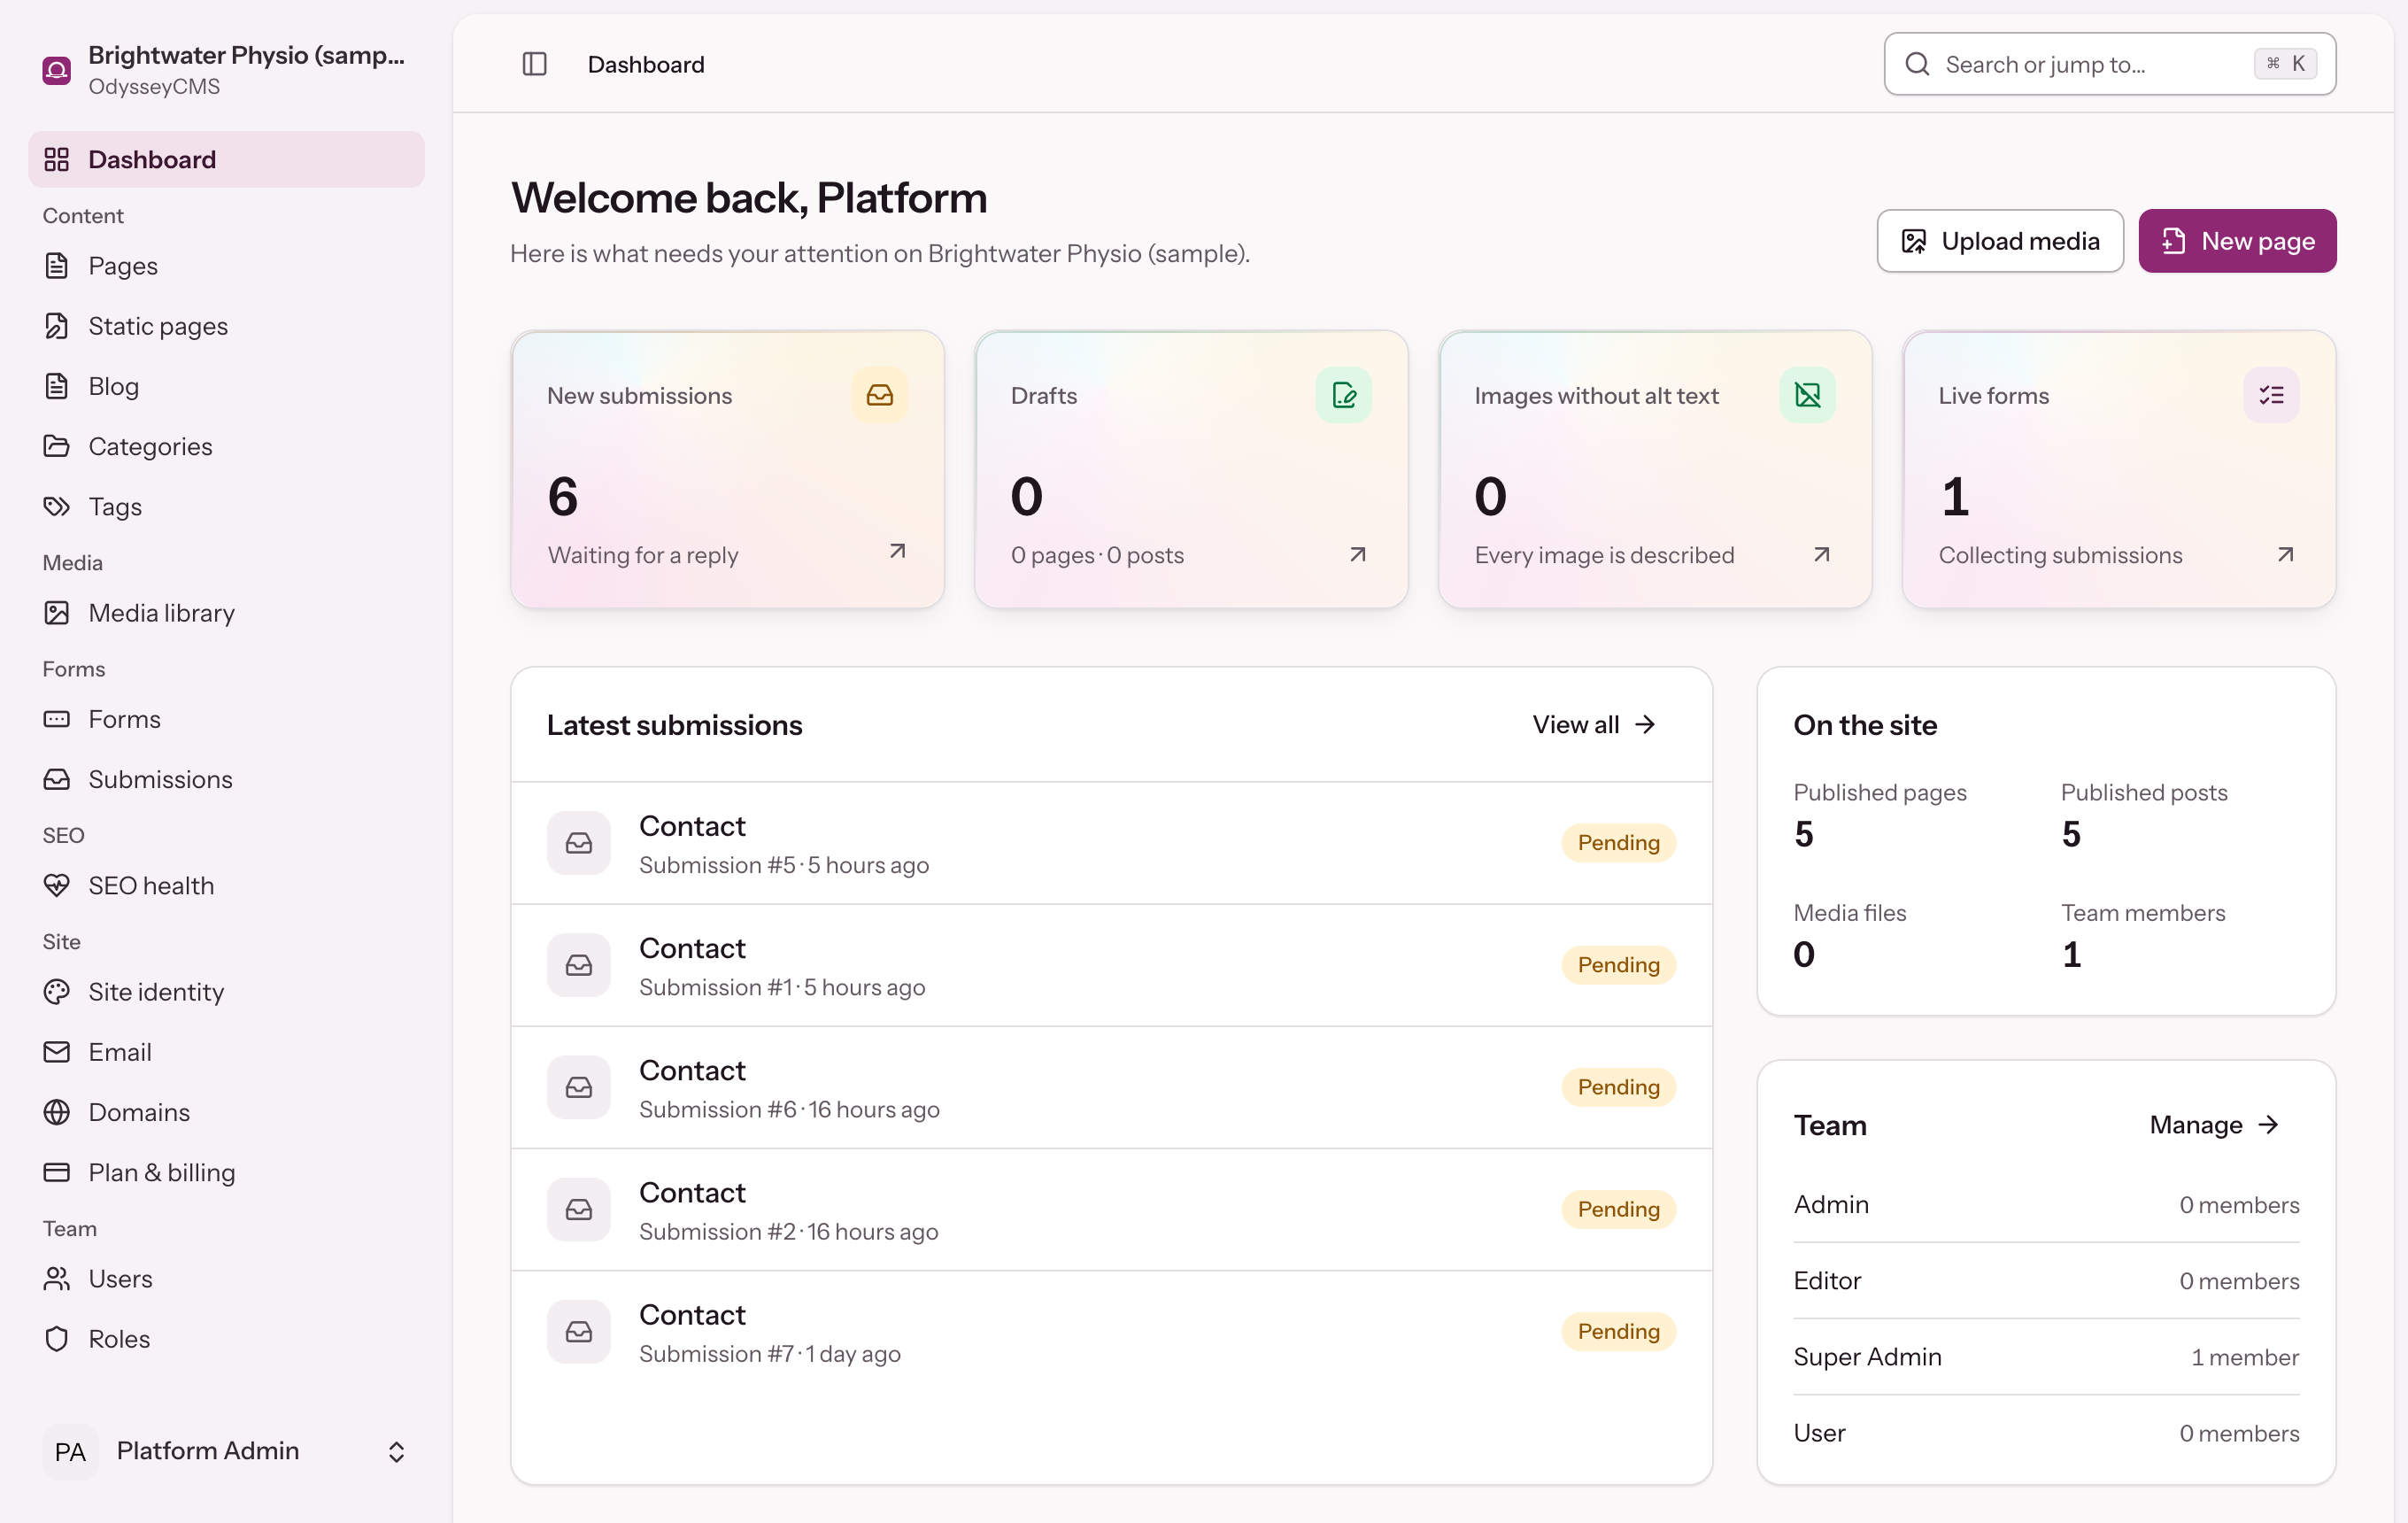Click Pending badge on Submission #6

pos(1618,1087)
